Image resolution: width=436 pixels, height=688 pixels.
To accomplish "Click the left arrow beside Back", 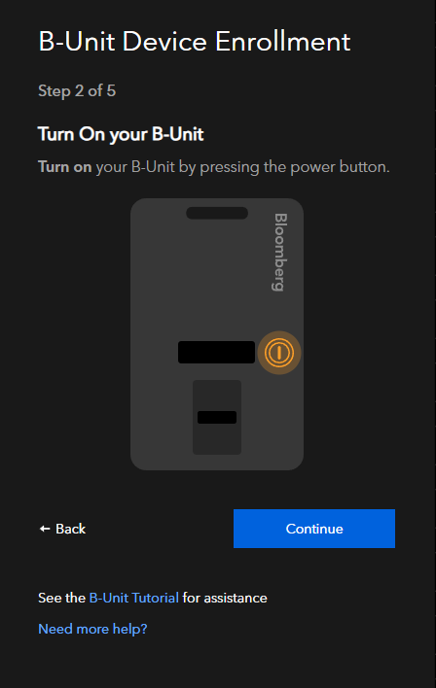I will tap(44, 529).
